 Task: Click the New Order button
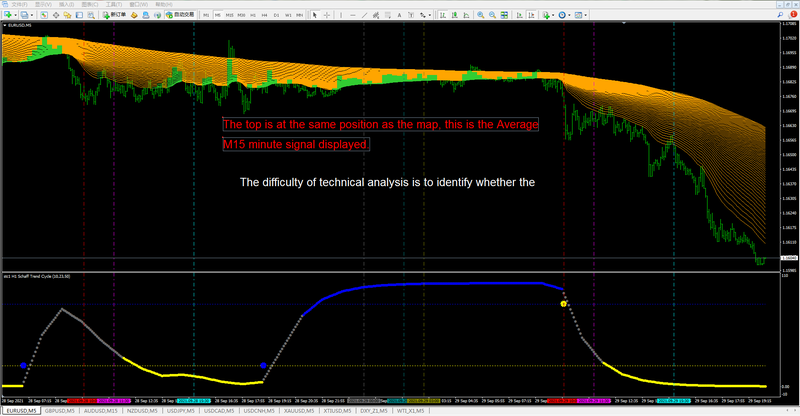[114, 15]
